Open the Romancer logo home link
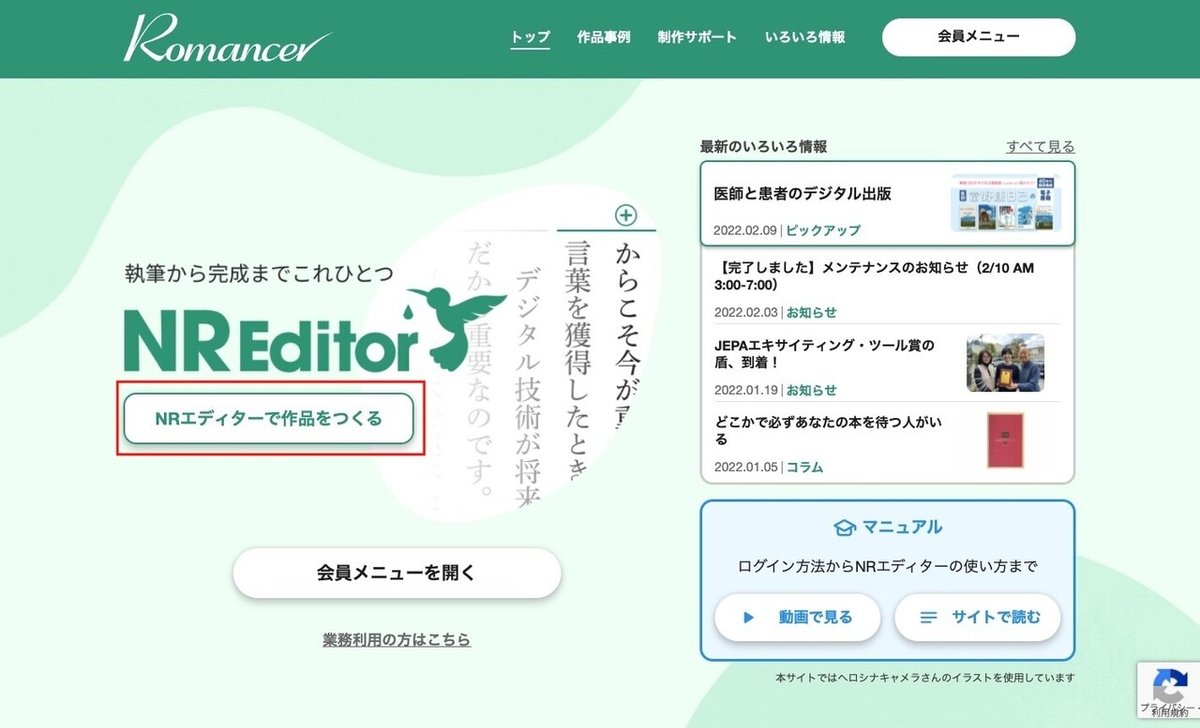 [228, 38]
